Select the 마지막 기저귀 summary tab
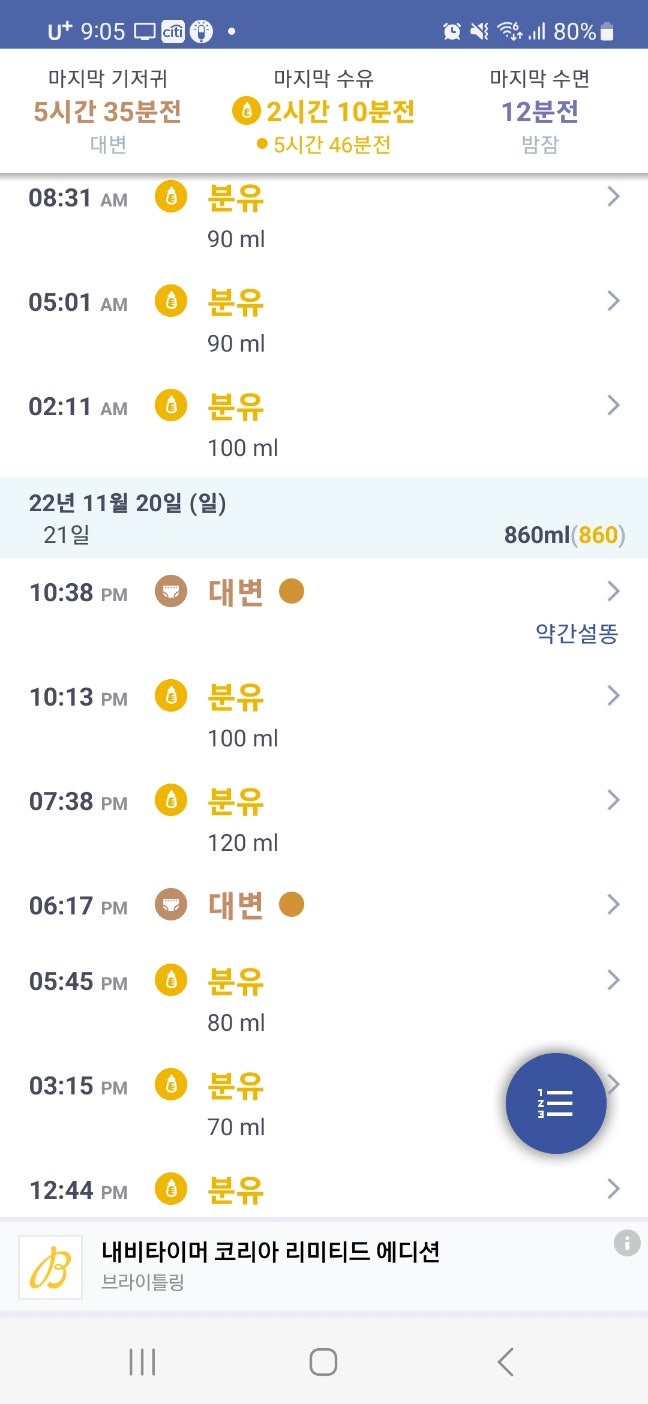 108,110
